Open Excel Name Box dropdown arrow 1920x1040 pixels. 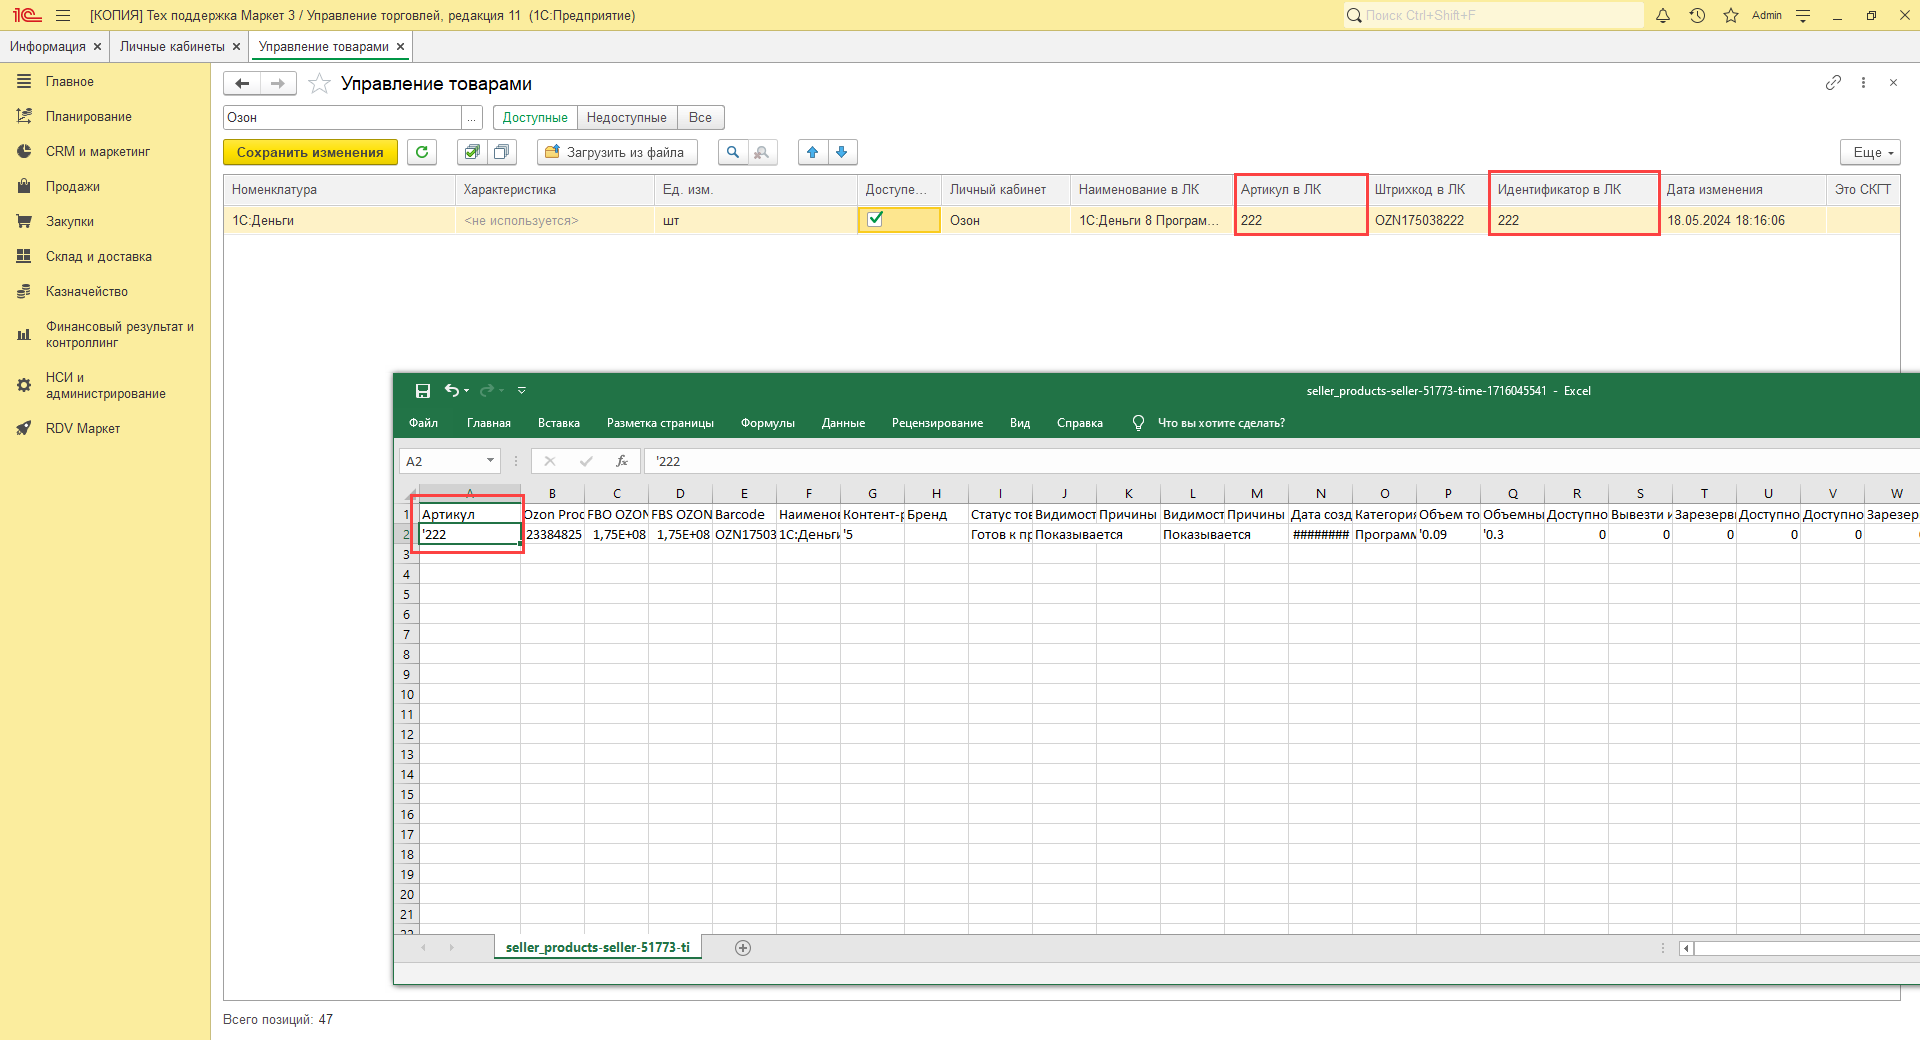click(490, 461)
